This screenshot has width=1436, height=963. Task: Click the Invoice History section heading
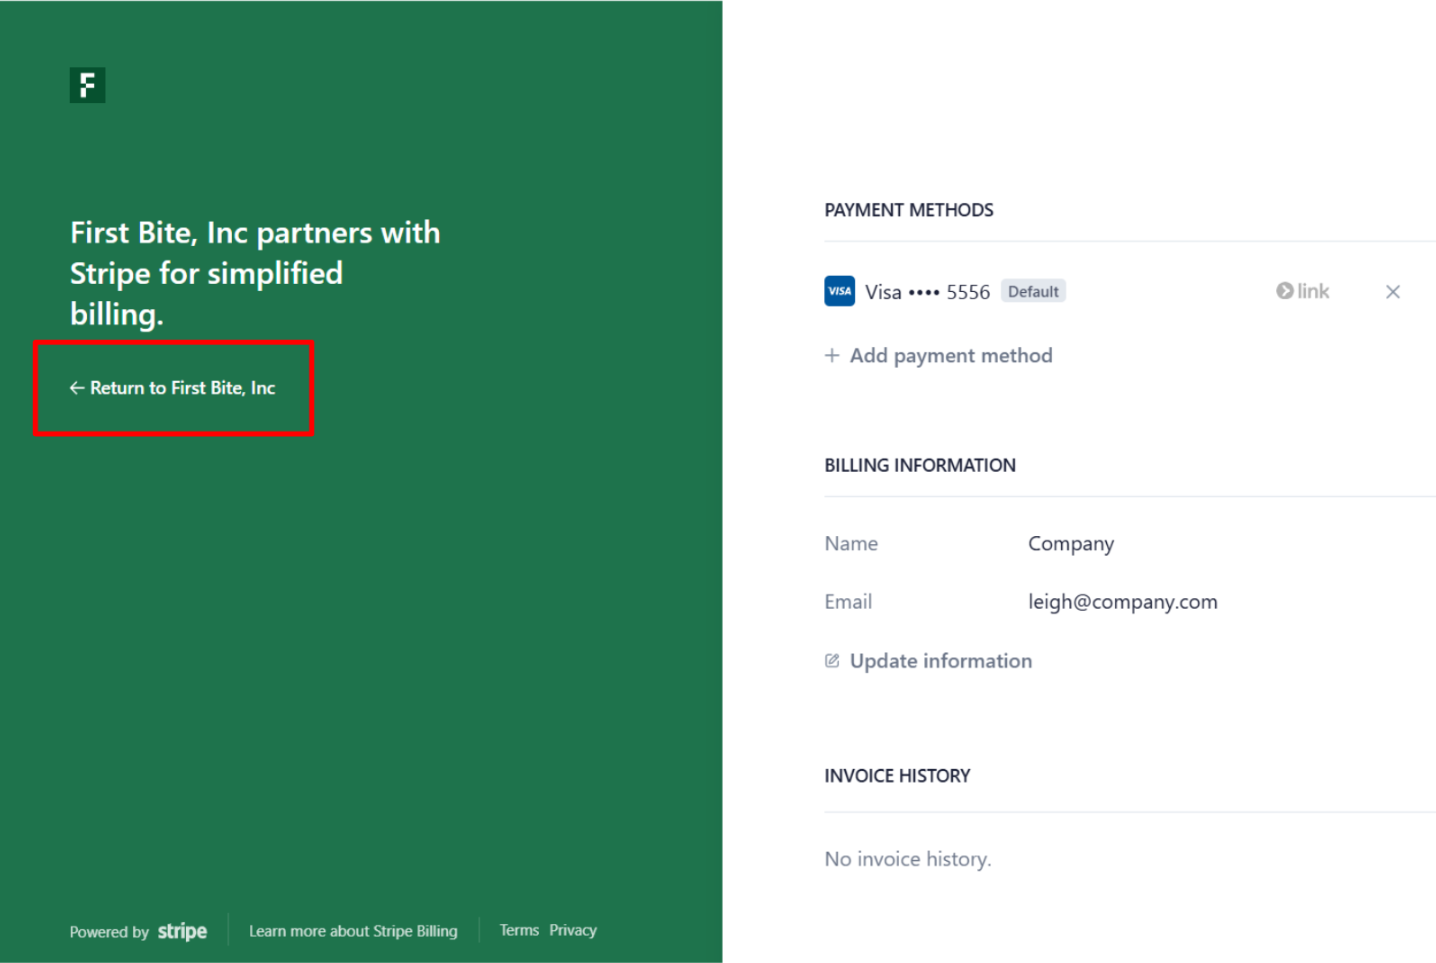click(x=897, y=776)
